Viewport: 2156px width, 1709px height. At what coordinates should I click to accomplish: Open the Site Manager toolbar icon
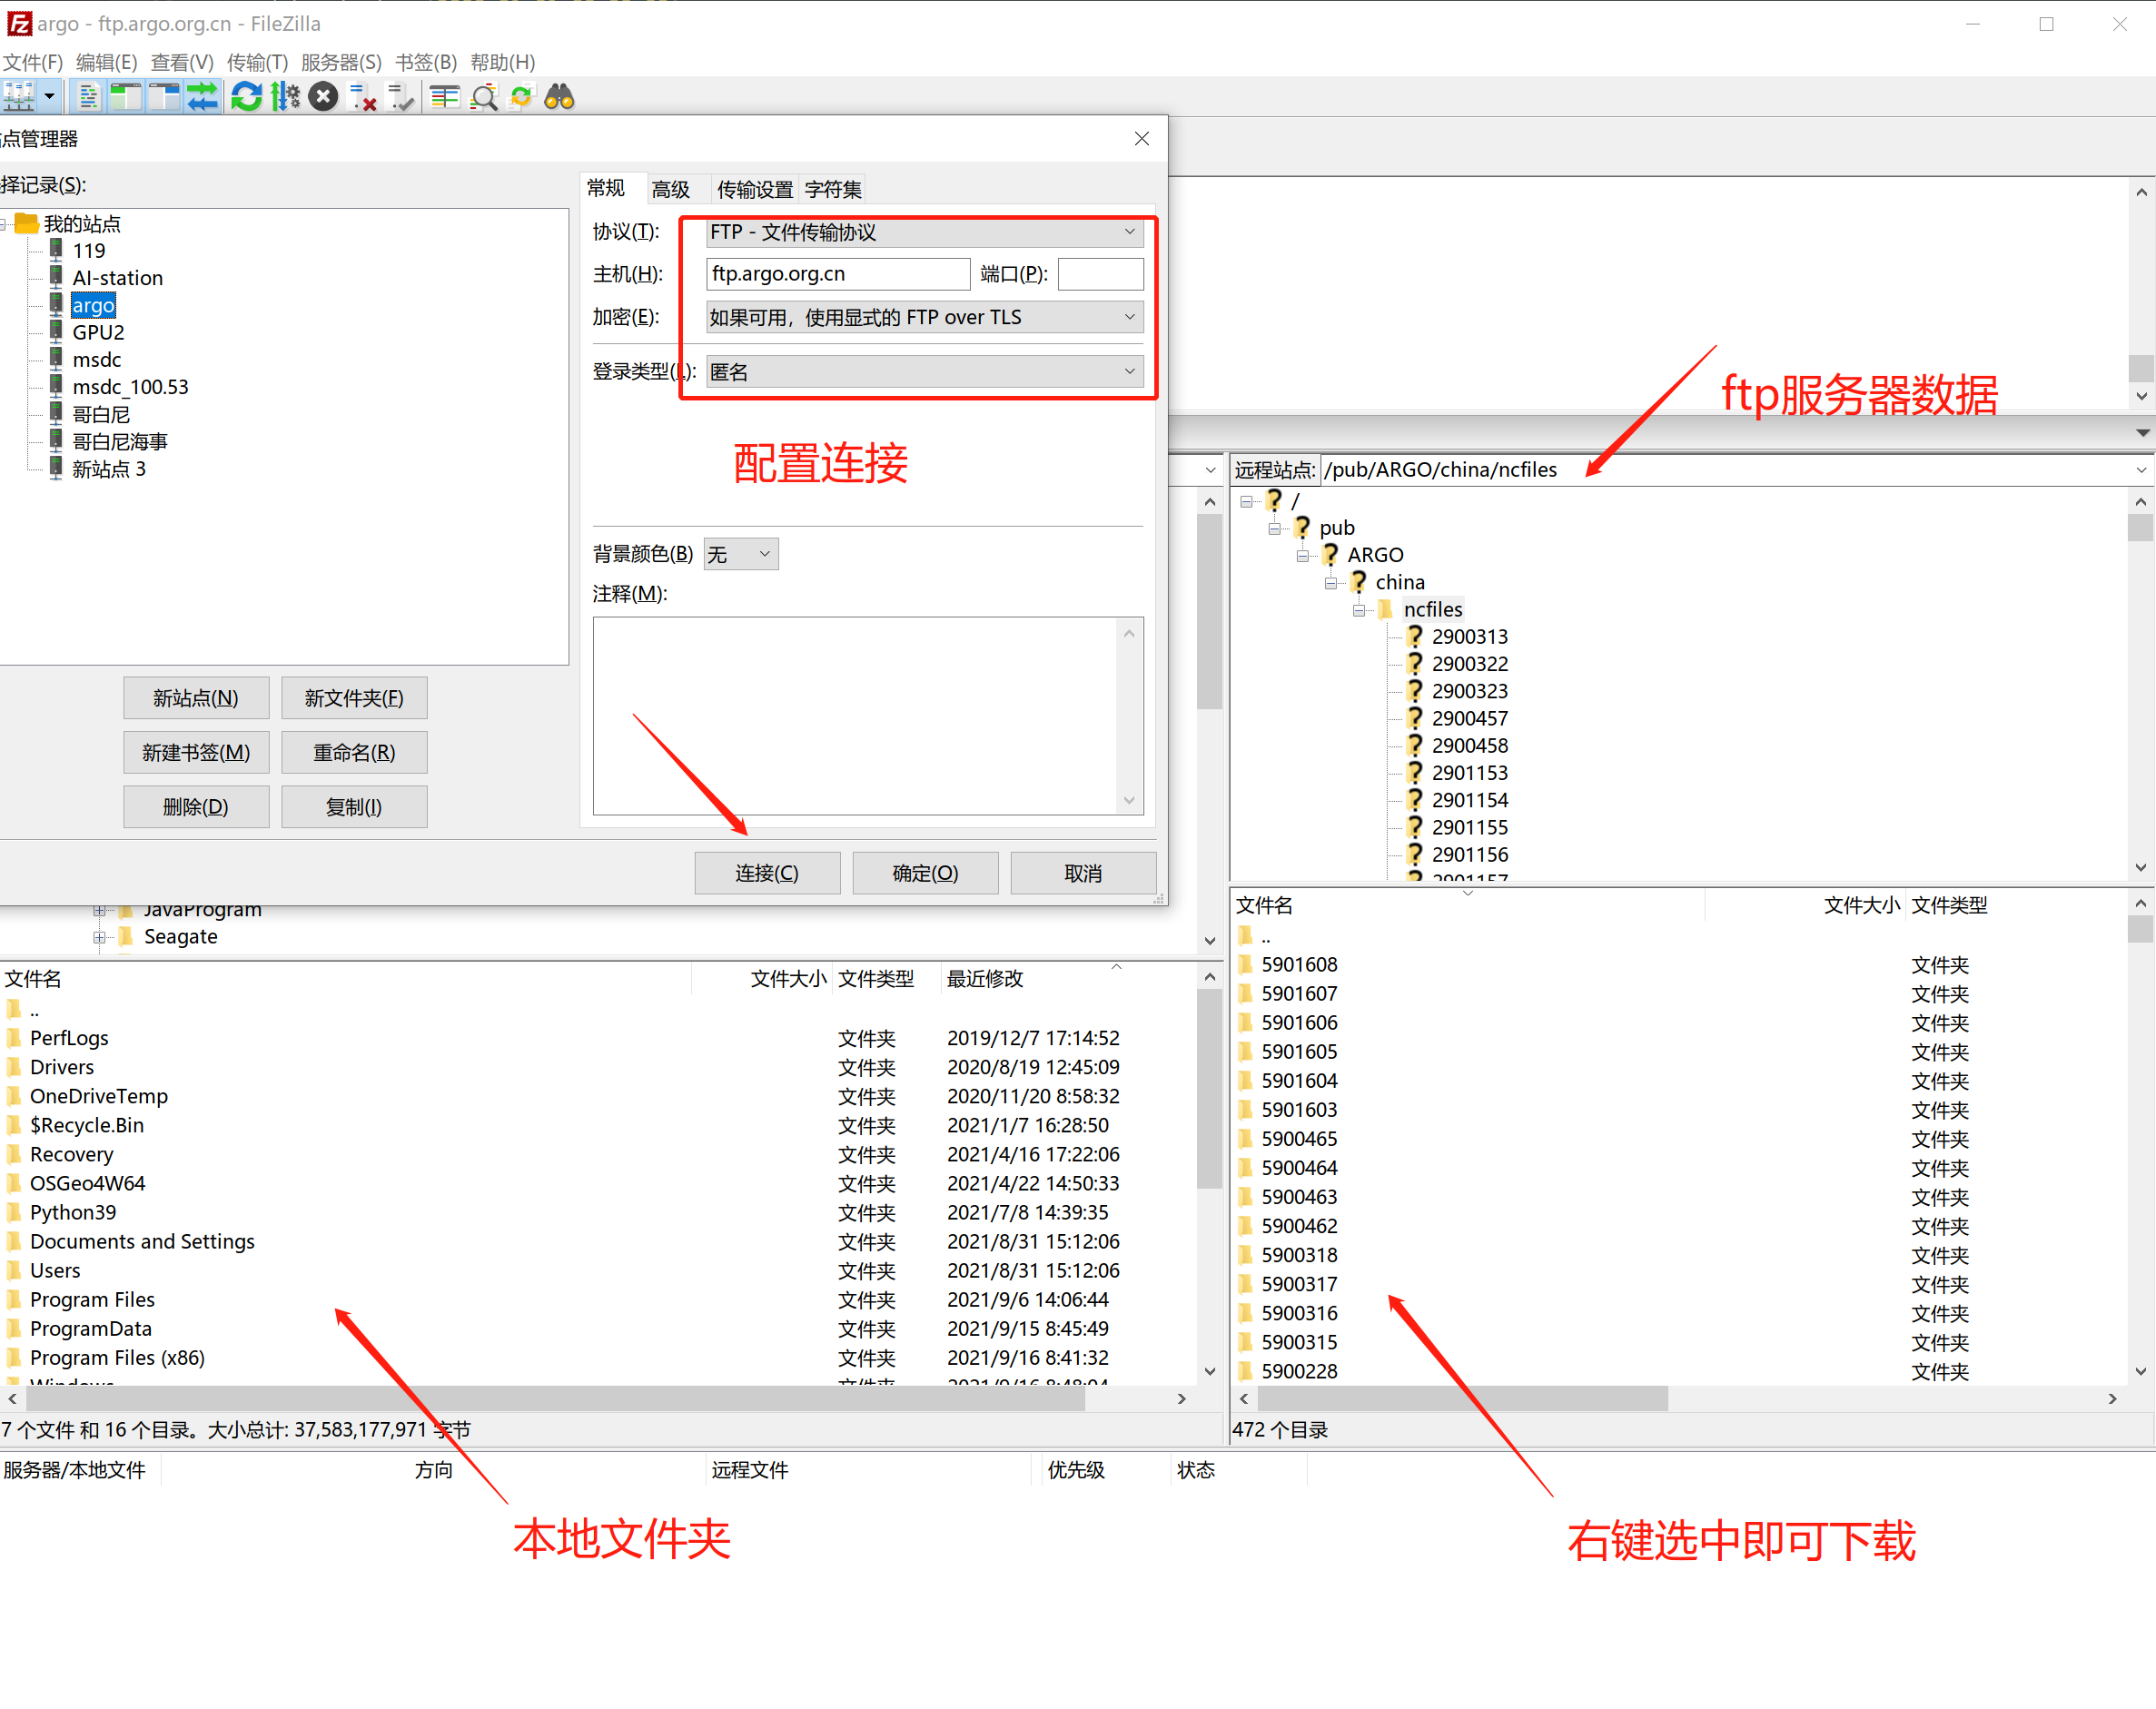[19, 97]
